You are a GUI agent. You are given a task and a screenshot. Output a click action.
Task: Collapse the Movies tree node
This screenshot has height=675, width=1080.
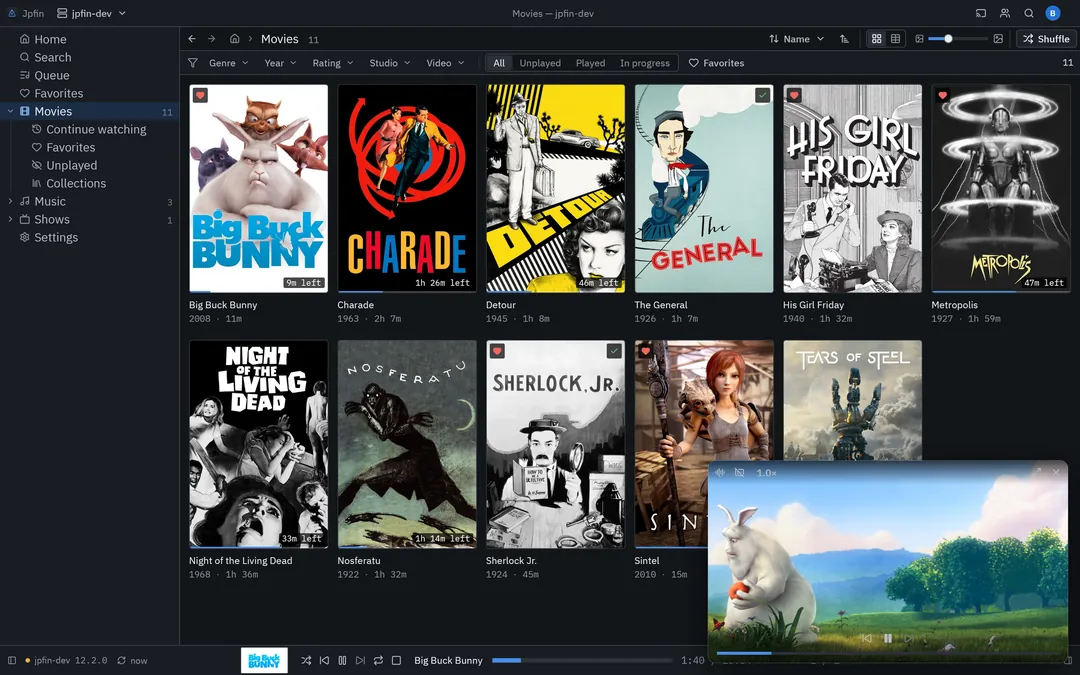click(x=10, y=111)
